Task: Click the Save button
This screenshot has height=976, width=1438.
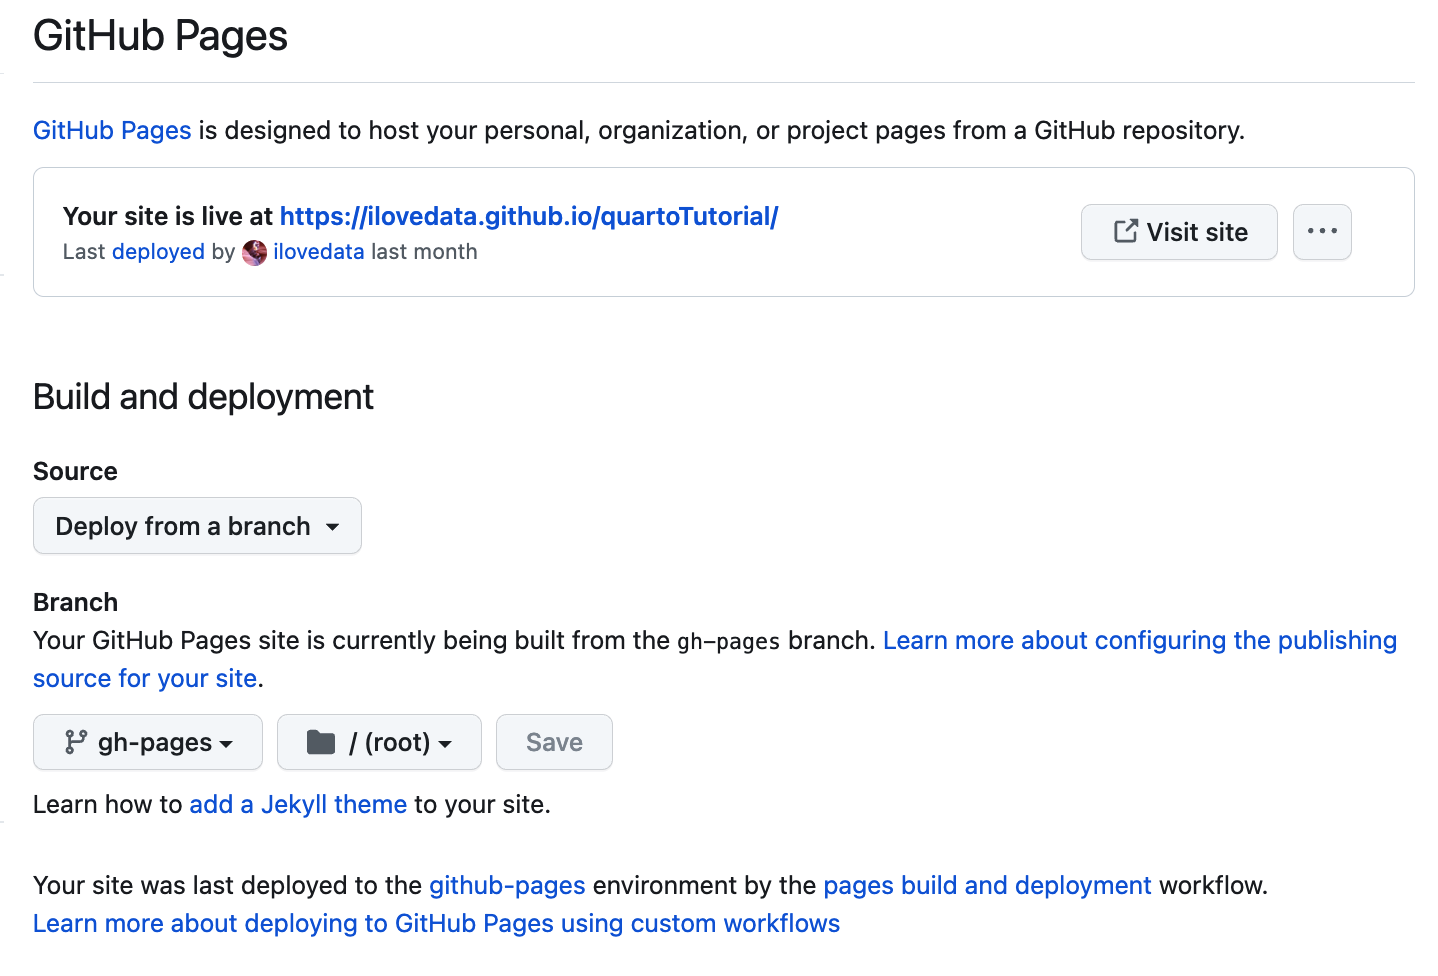Action: pos(554,742)
